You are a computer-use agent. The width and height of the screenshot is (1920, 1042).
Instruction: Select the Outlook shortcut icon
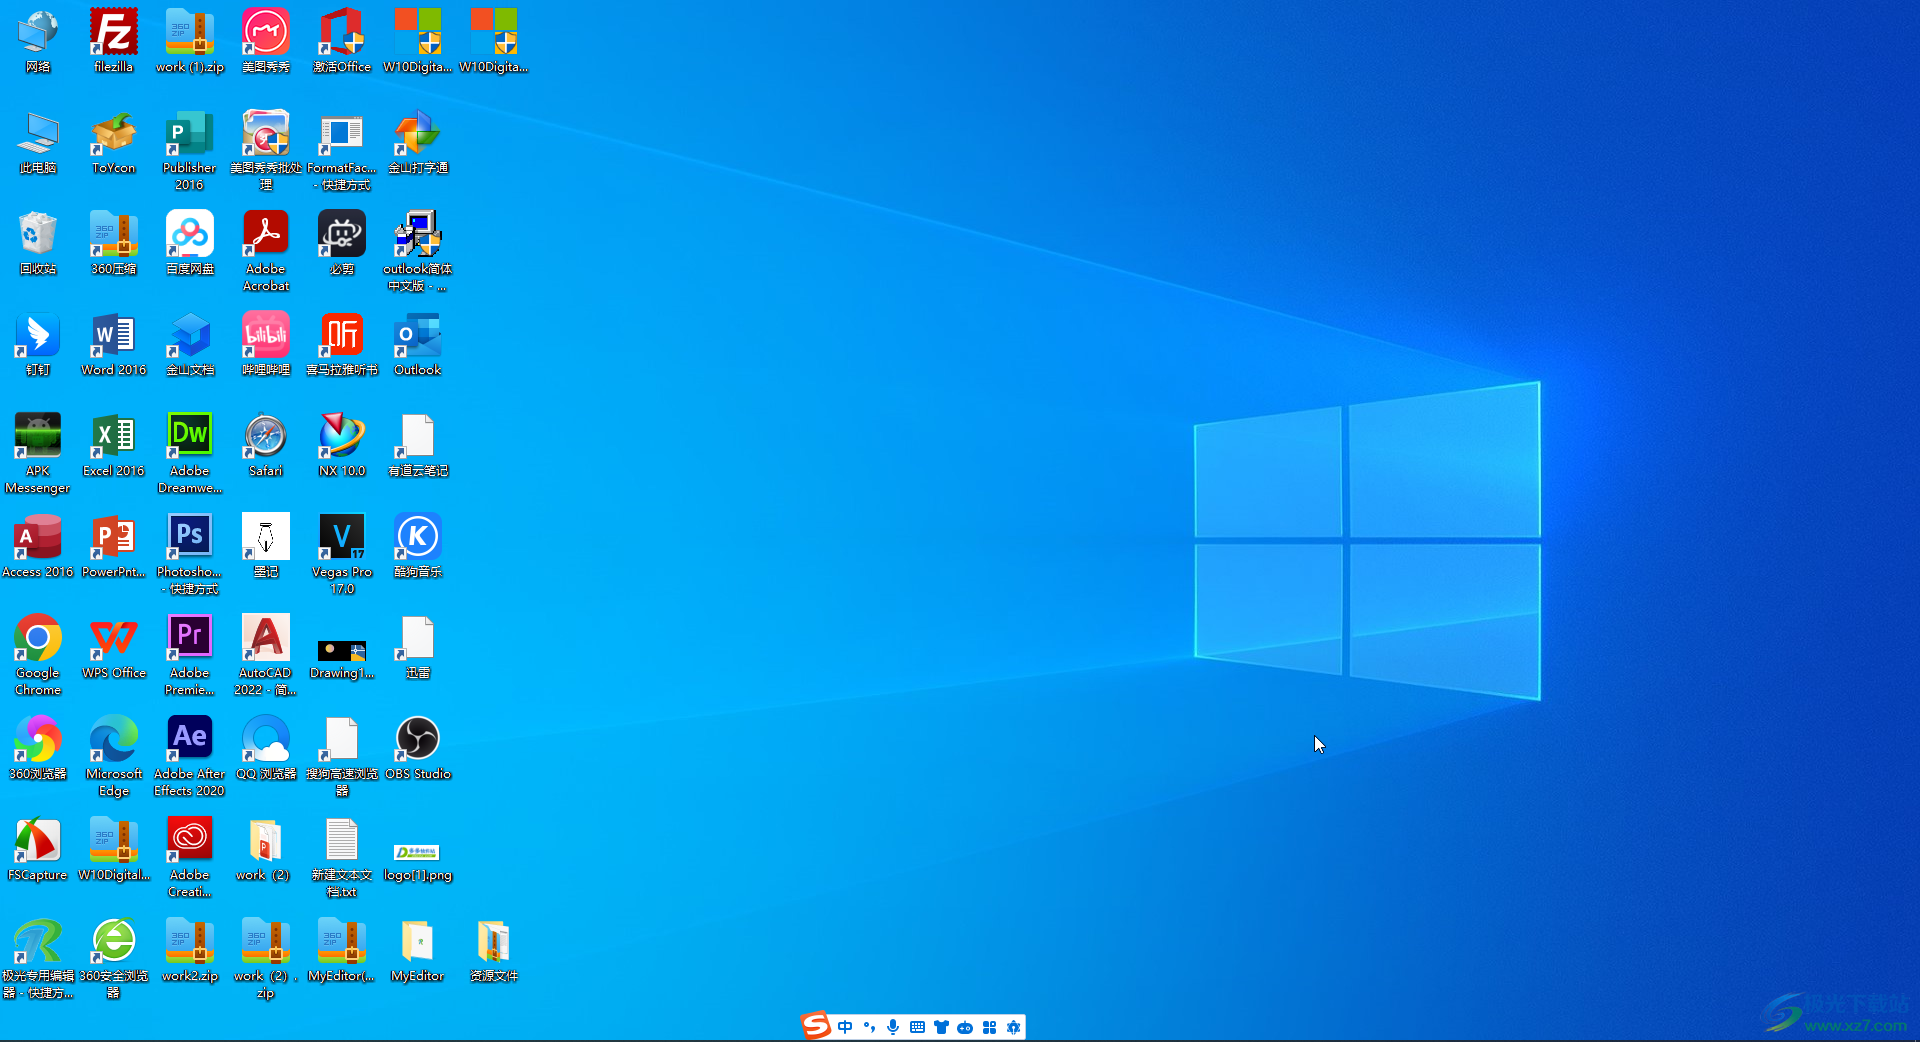pos(418,336)
